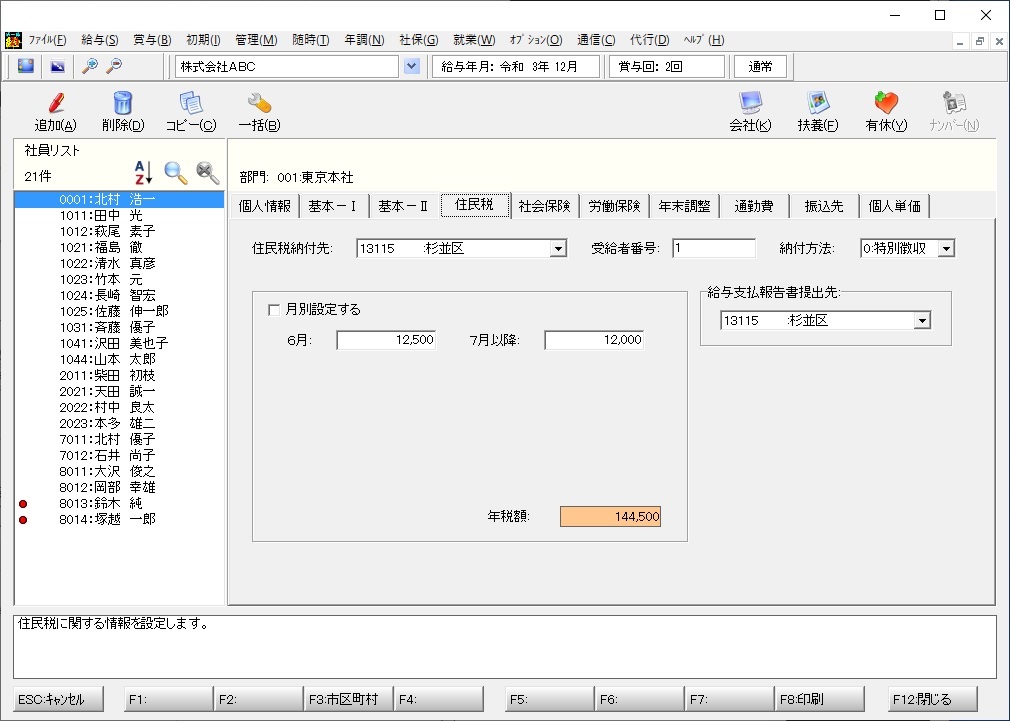The height and width of the screenshot is (721, 1010).
Task: Click the F12:閉じる button
Action: 932,699
